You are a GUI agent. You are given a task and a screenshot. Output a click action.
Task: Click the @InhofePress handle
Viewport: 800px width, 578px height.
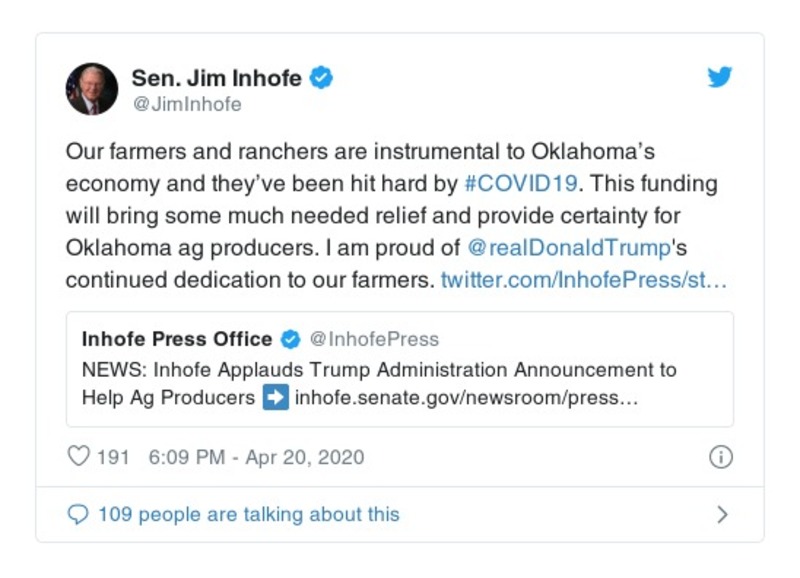(374, 339)
